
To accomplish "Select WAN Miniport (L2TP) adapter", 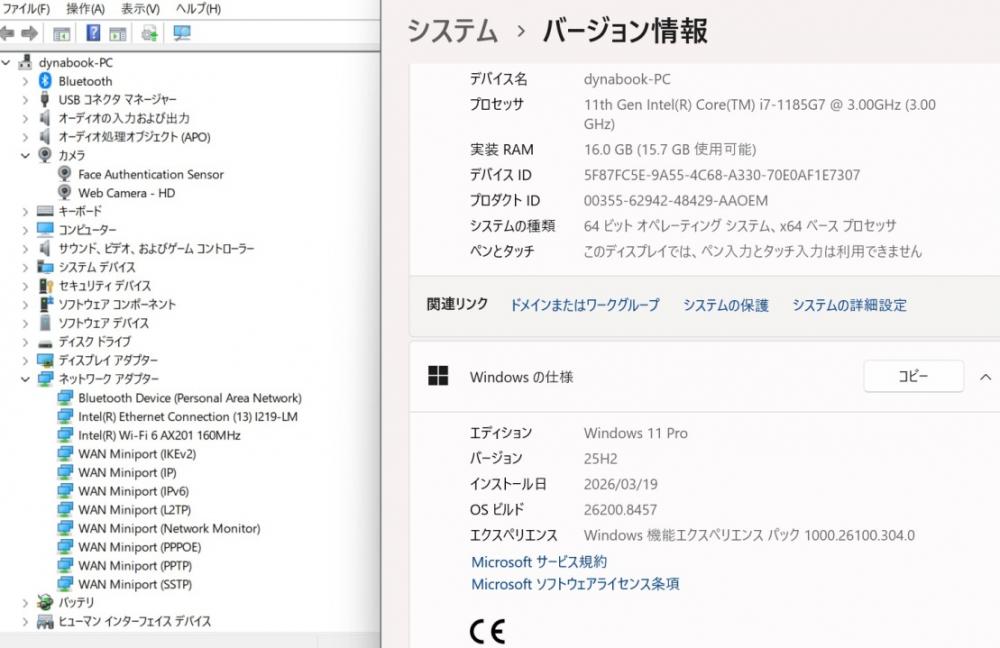I will tap(135, 510).
